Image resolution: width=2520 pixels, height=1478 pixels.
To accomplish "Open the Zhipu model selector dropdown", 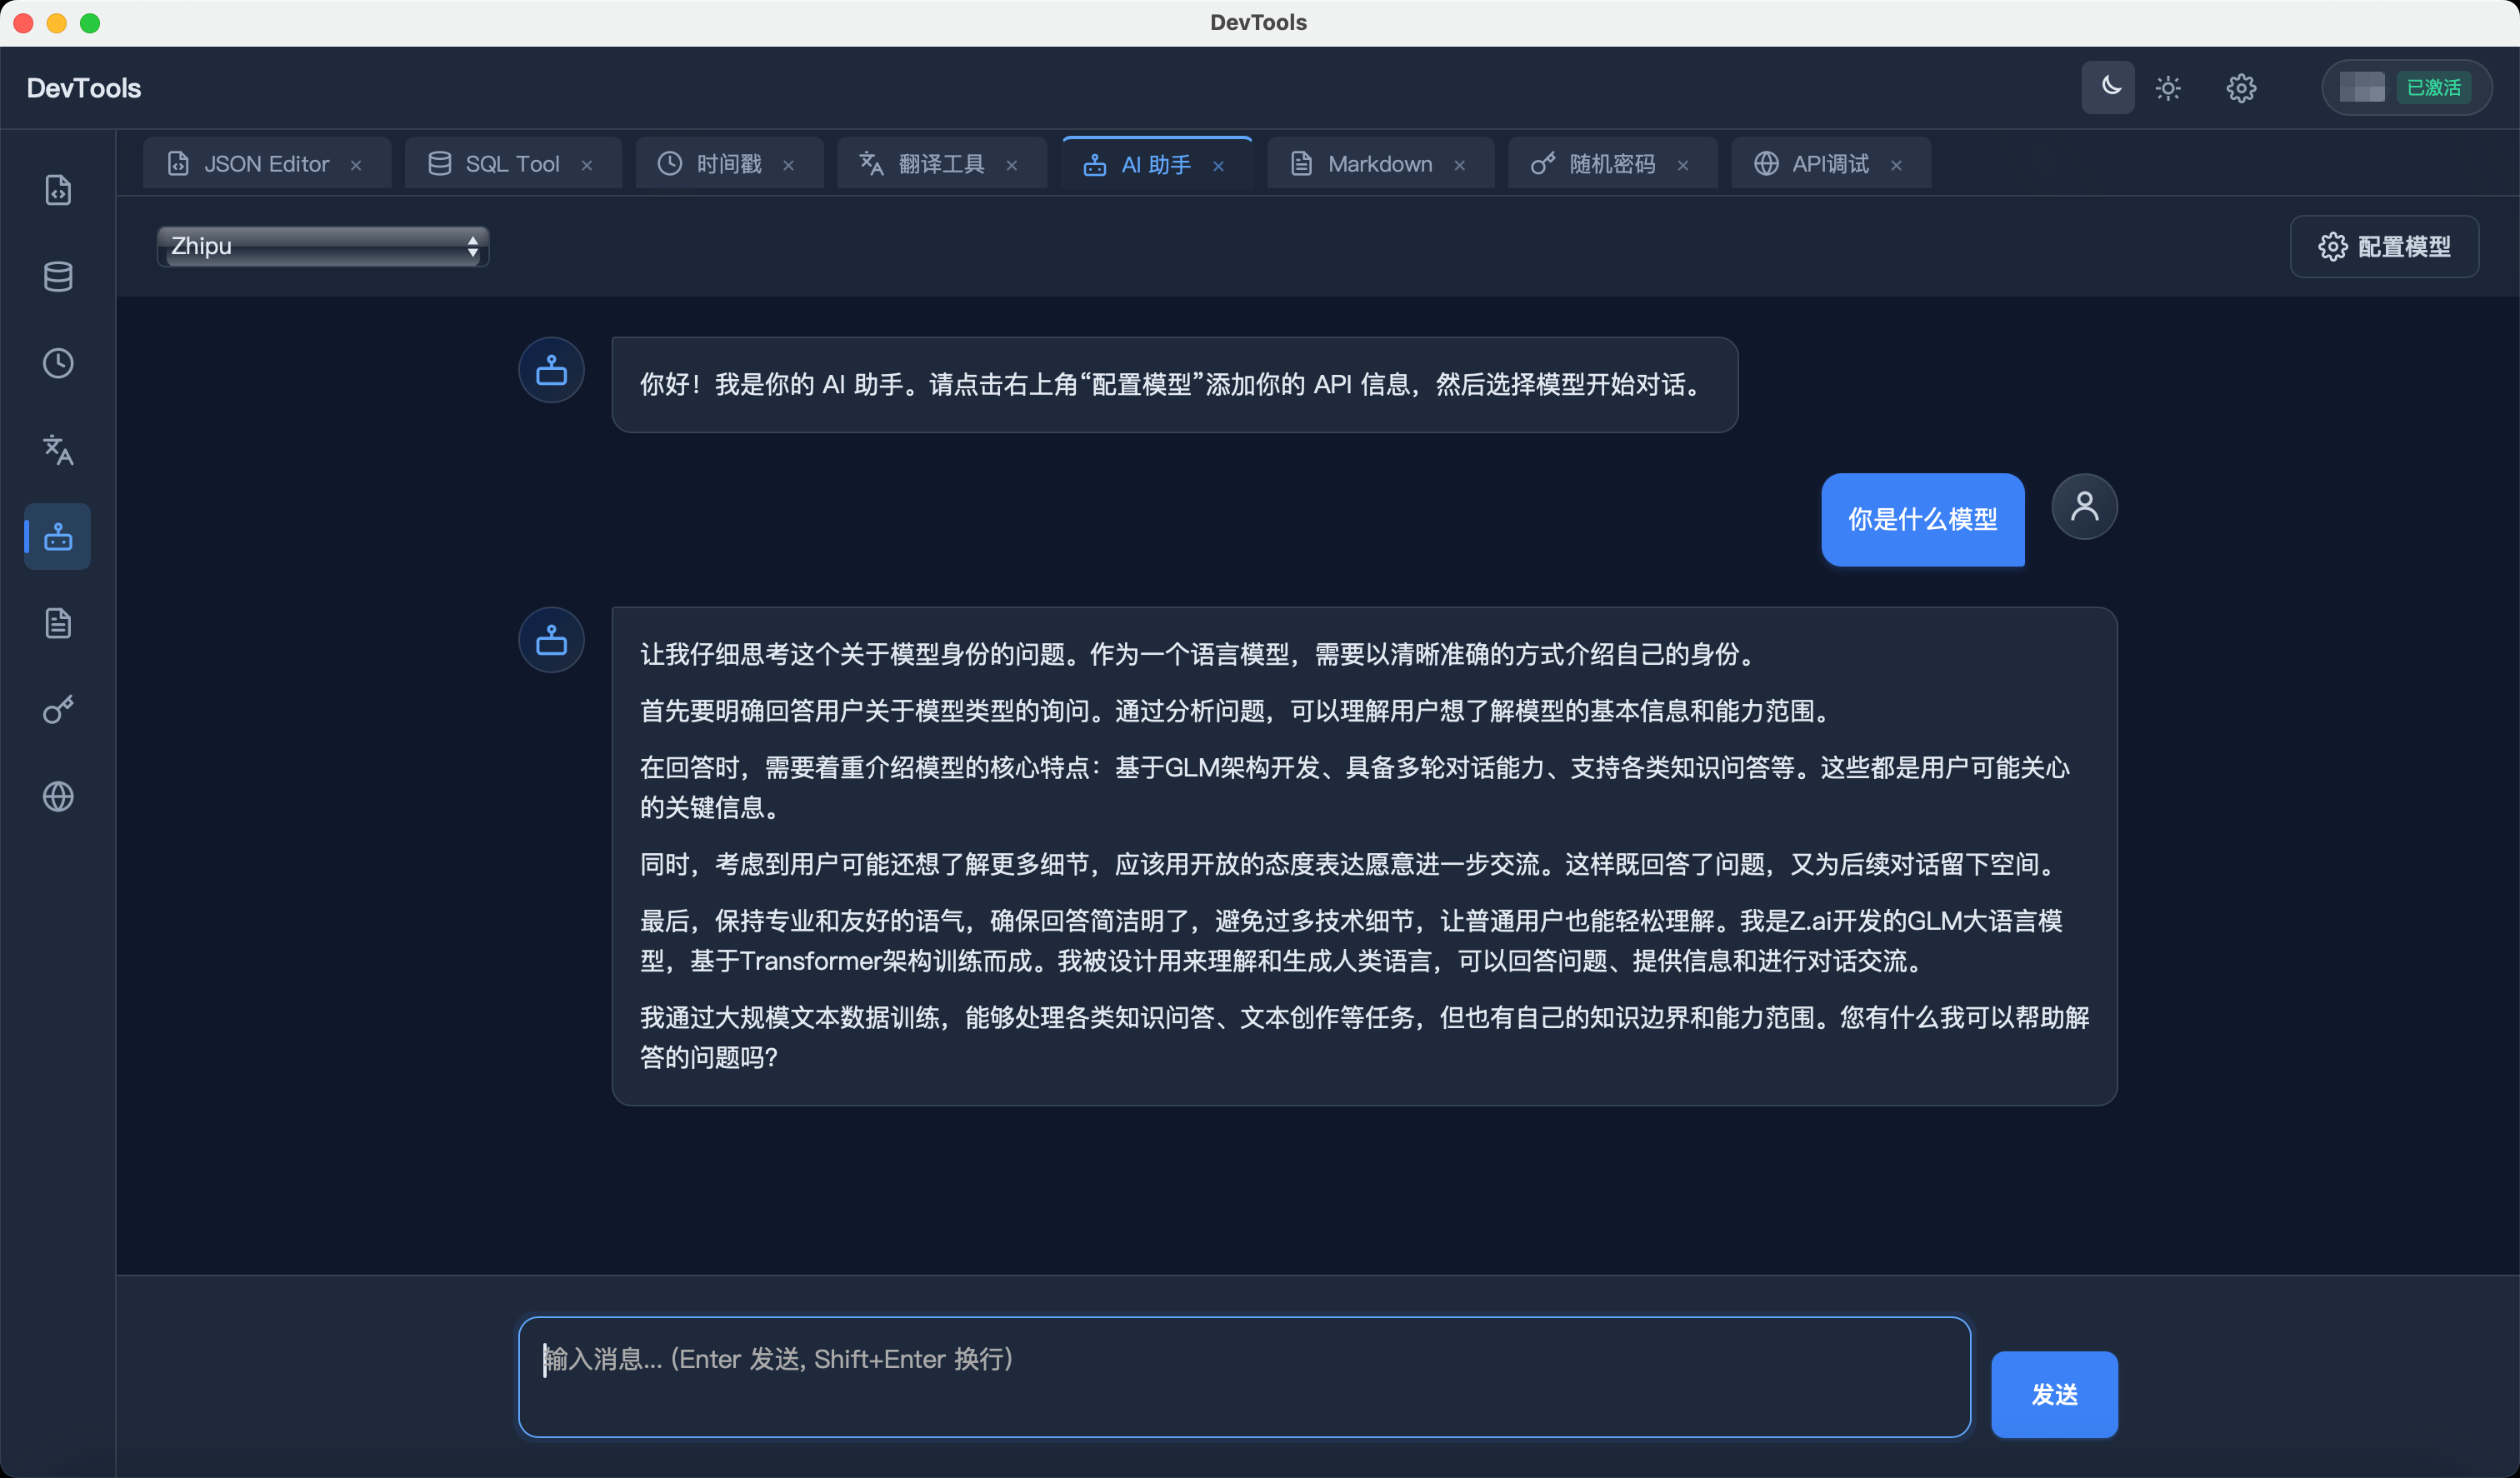I will point(322,246).
